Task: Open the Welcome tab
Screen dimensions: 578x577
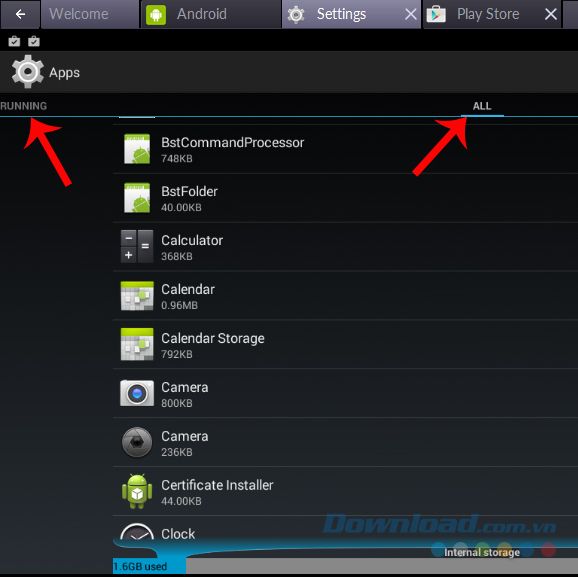Action: [x=90, y=14]
